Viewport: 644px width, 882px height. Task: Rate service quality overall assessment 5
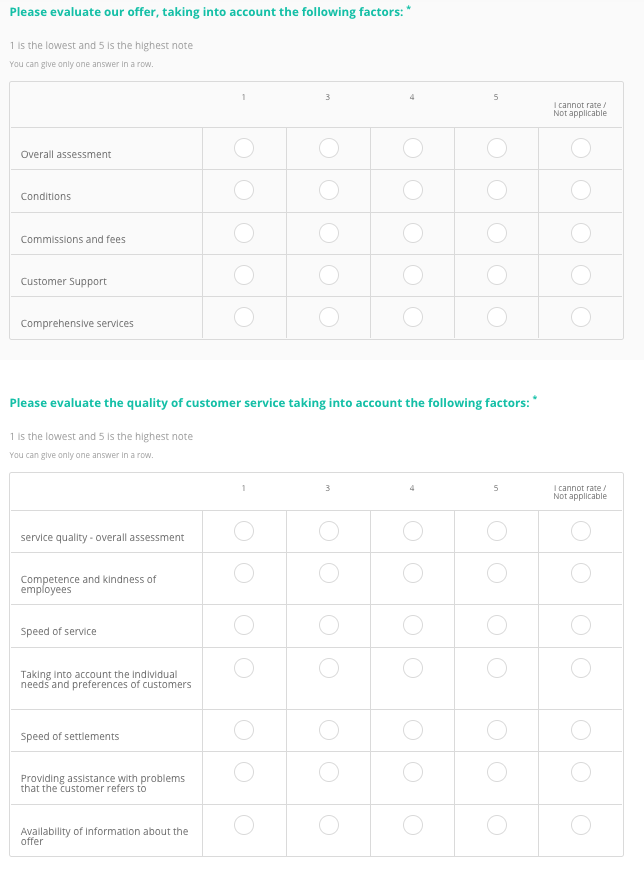coord(497,531)
